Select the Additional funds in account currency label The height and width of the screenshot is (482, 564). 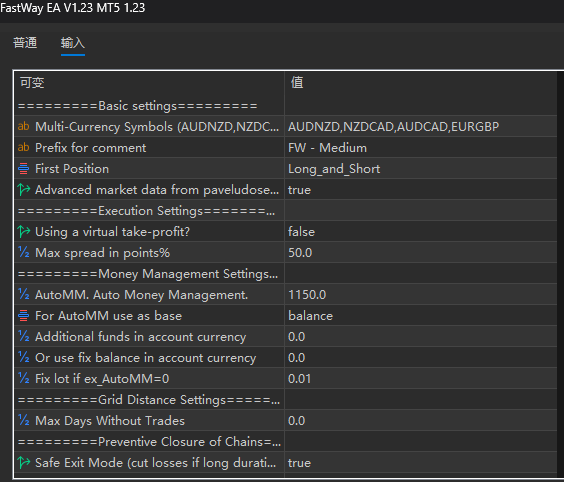click(x=141, y=337)
